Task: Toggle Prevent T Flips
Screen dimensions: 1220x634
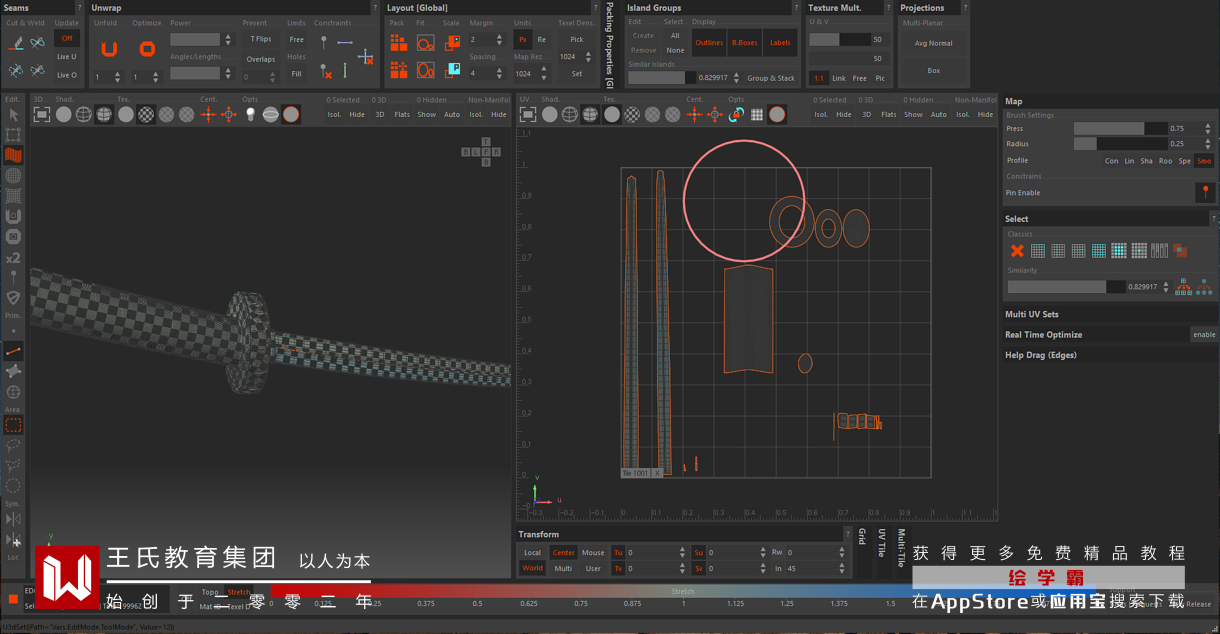Action: point(260,39)
